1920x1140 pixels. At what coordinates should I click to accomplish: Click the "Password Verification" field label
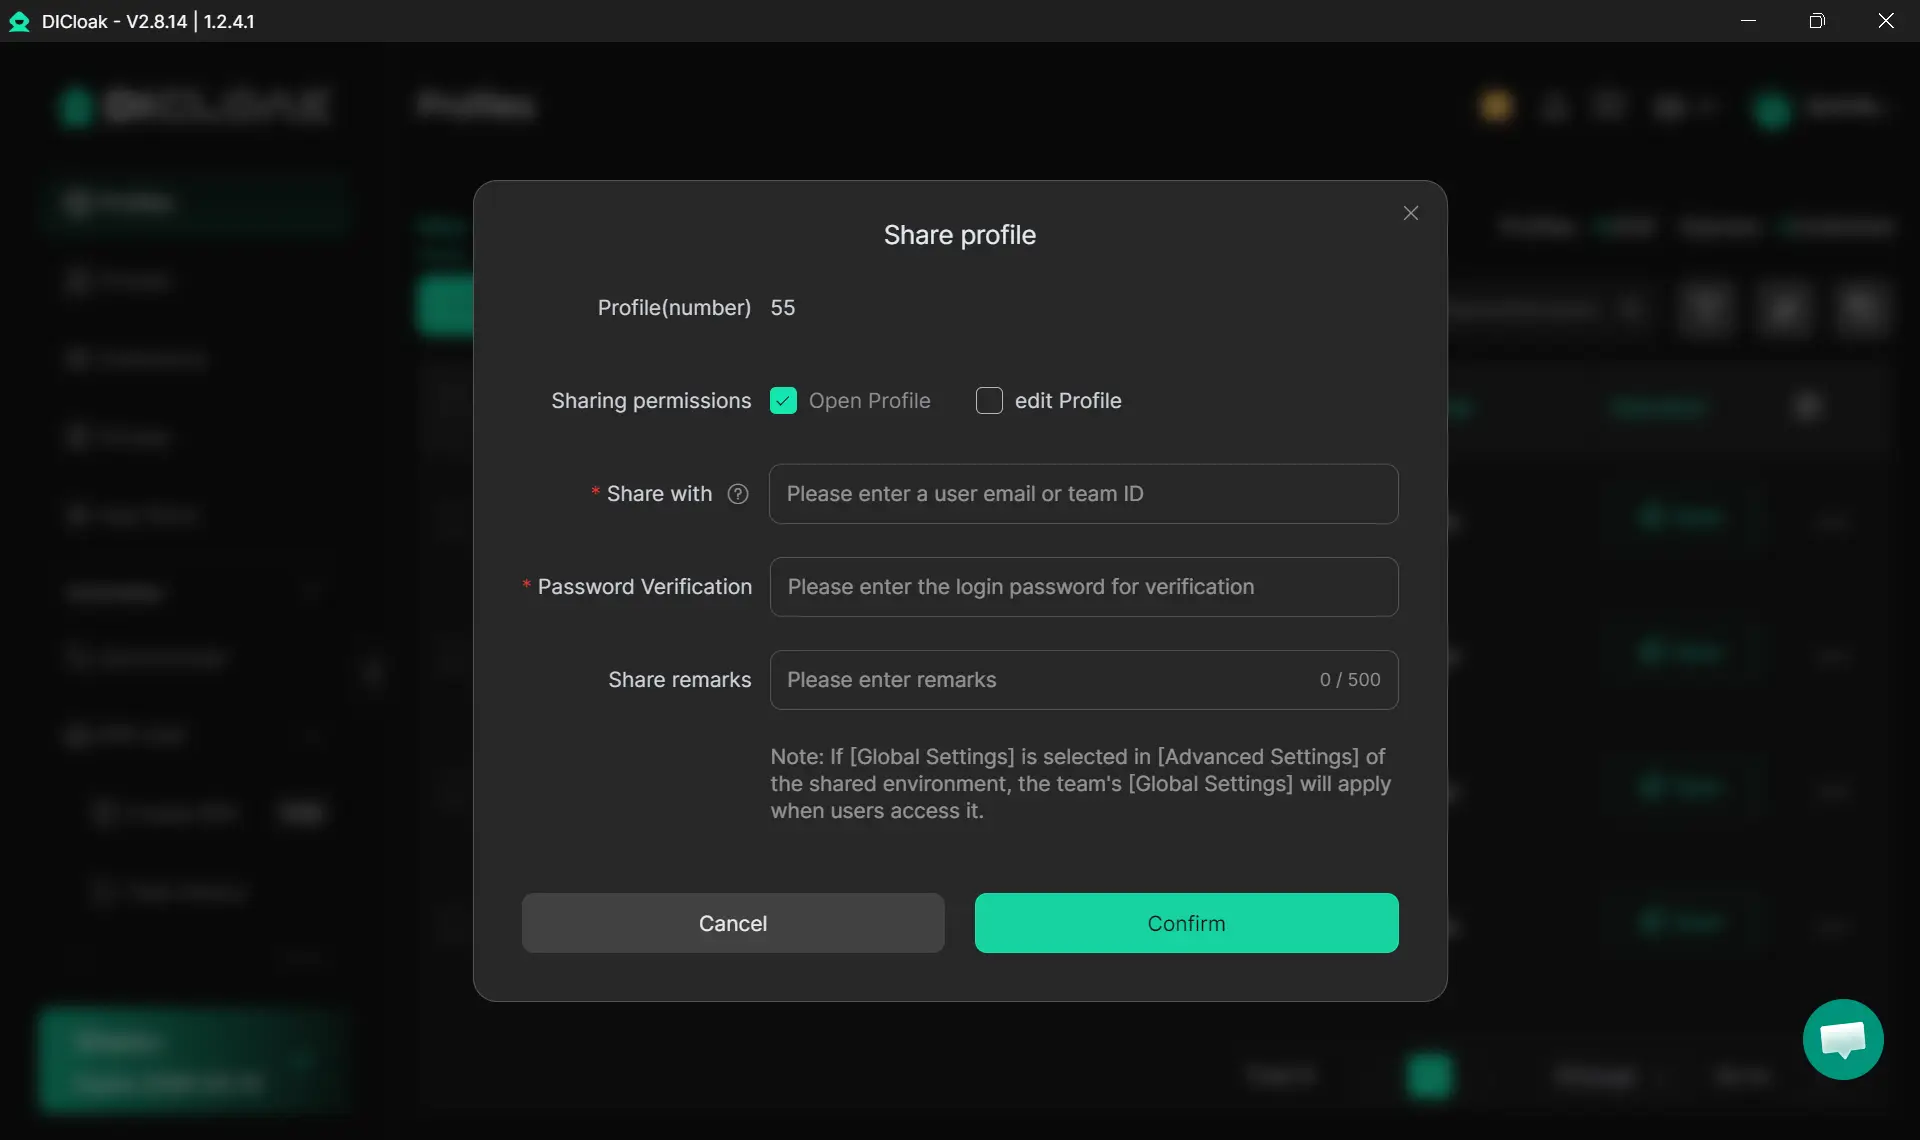coord(644,587)
